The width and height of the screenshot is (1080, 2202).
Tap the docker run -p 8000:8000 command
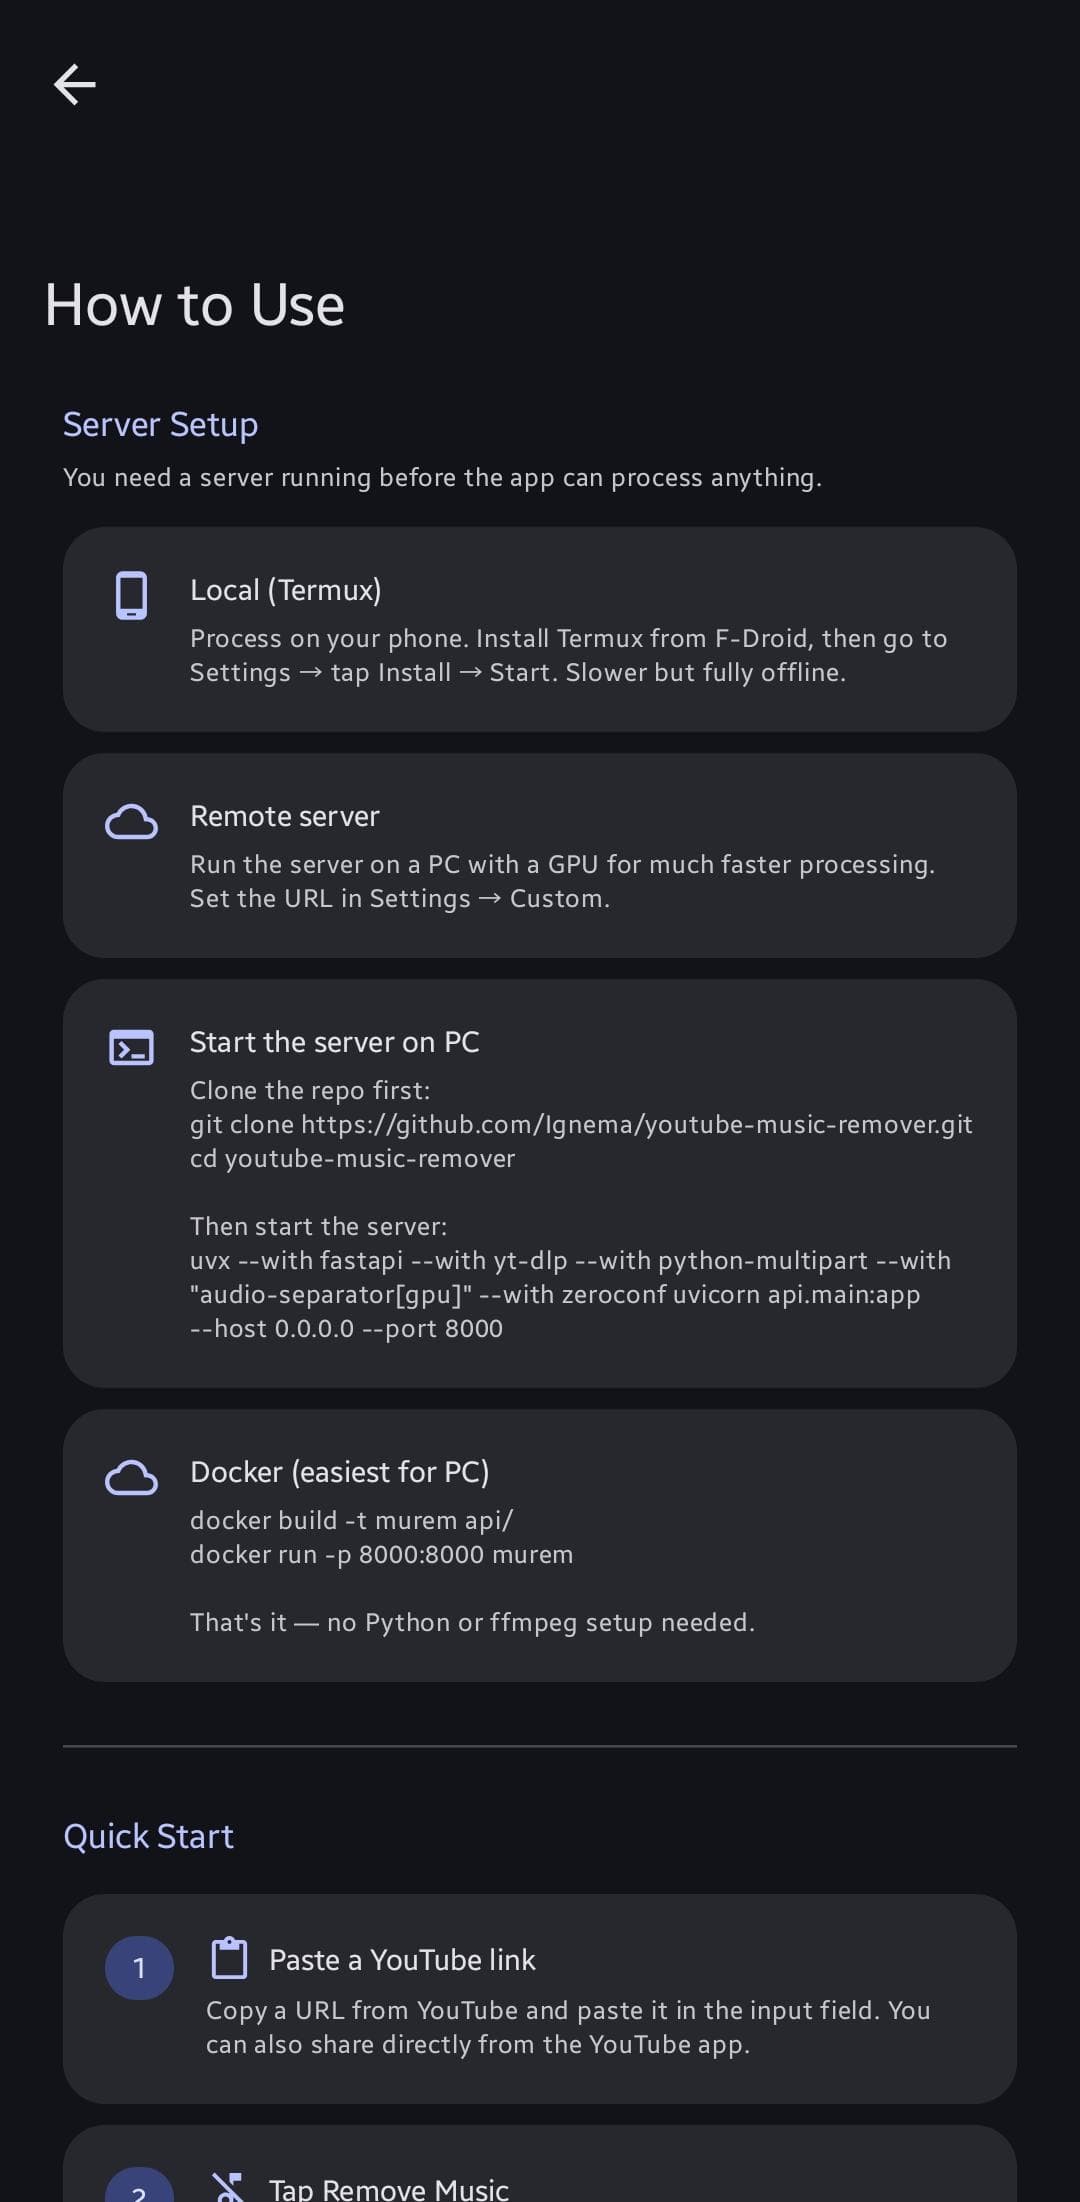tap(381, 1554)
